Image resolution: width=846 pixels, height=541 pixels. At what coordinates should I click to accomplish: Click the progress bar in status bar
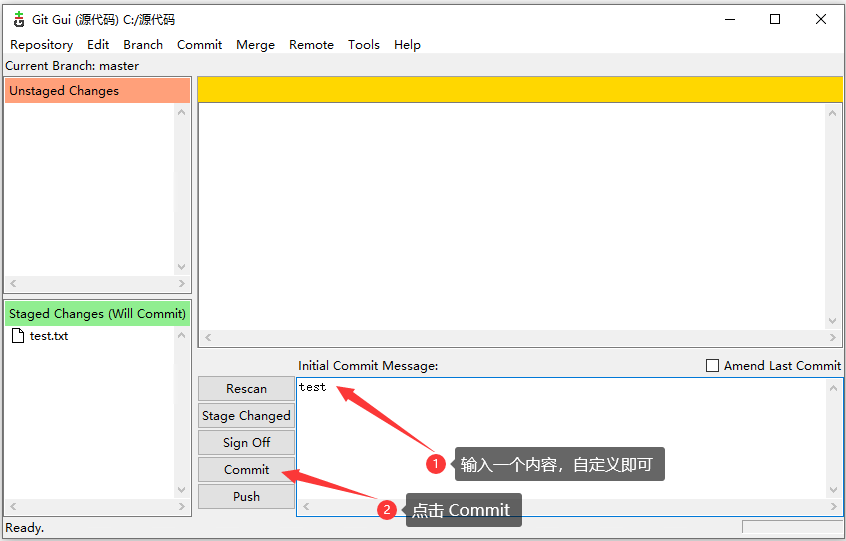pyautogui.click(x=793, y=527)
